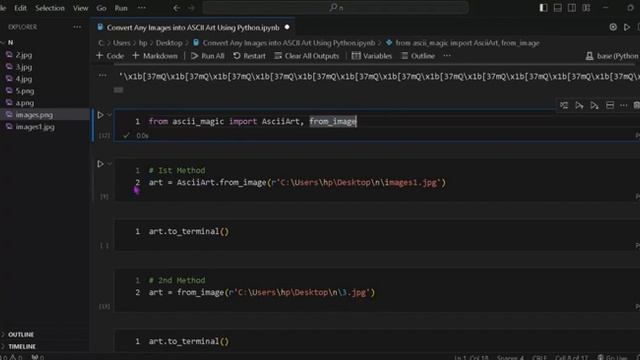Toggle primary side bar layout icon
640x360 pixels.
coord(543,8)
